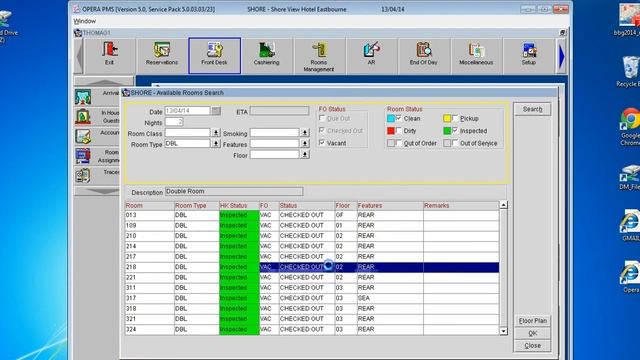
Task: Click the left arrow on main toolbar
Action: click(79, 56)
